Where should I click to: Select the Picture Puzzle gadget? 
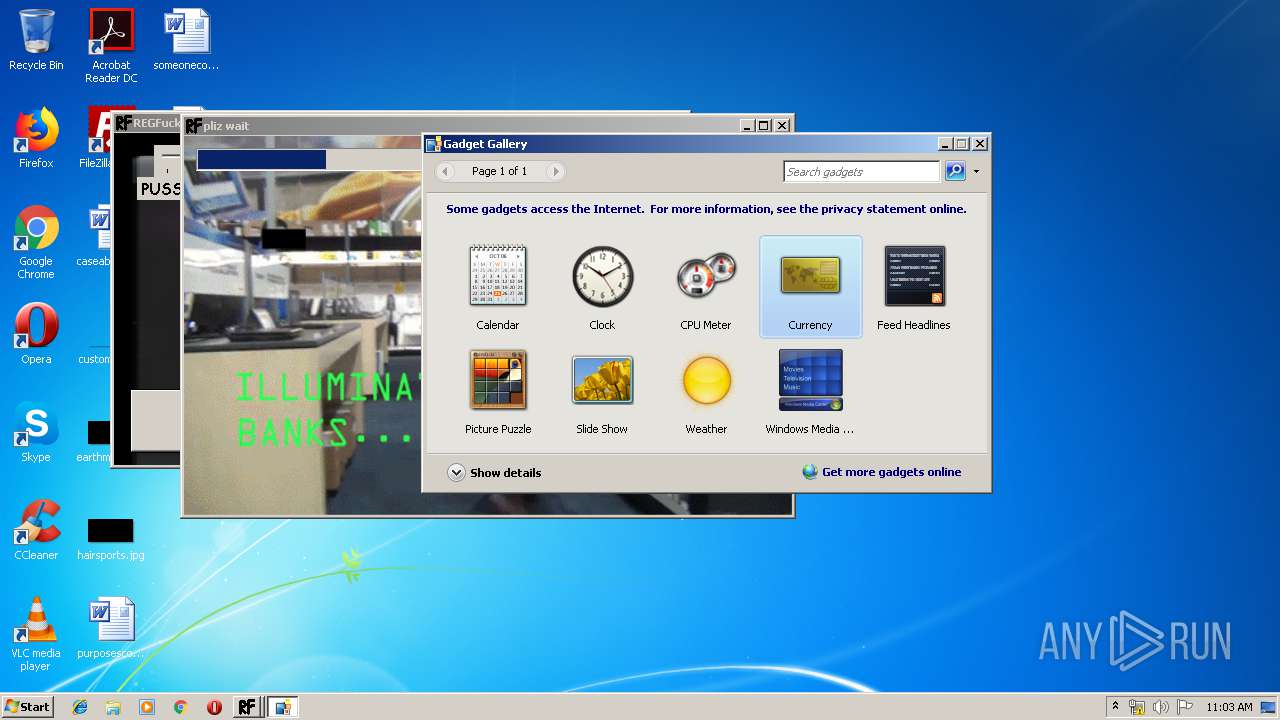[498, 391]
